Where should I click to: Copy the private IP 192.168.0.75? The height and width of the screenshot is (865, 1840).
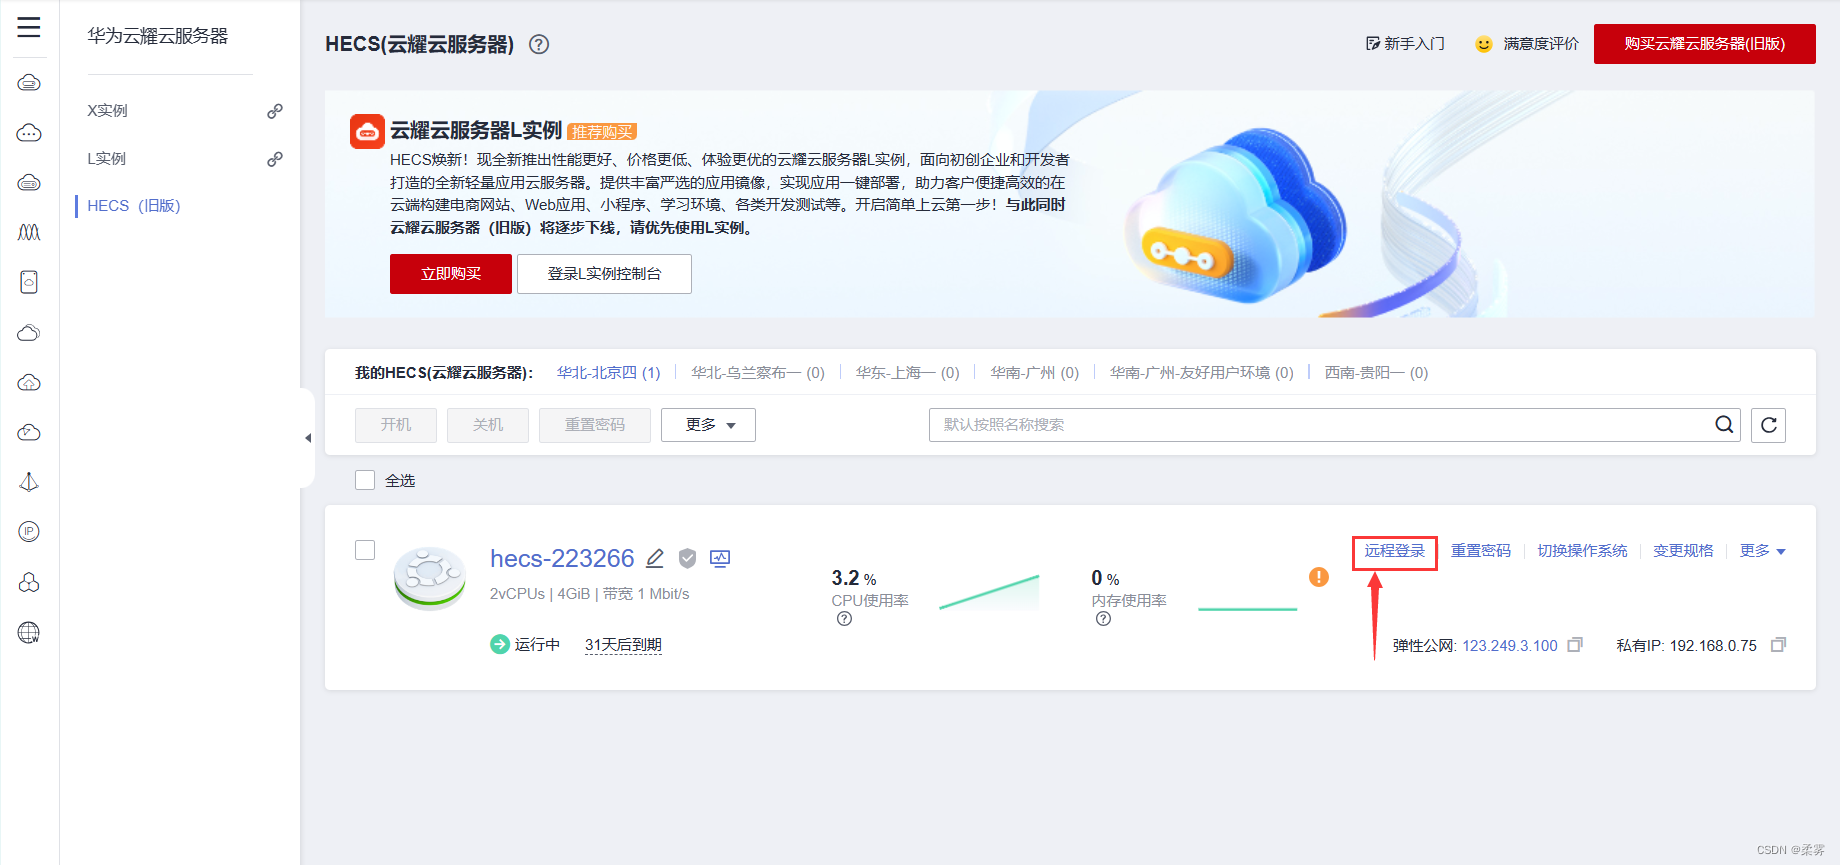point(1778,645)
